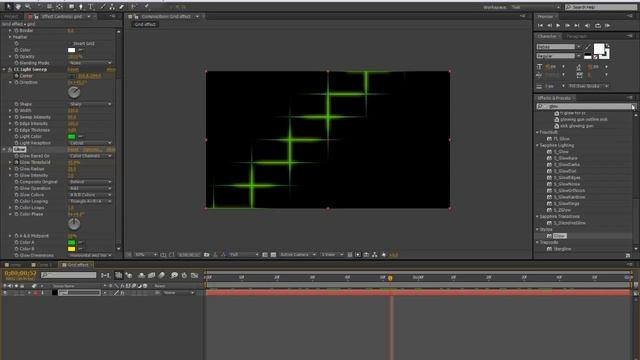The width and height of the screenshot is (640, 360).
Task: Select the Character panel tab
Action: 547,36
